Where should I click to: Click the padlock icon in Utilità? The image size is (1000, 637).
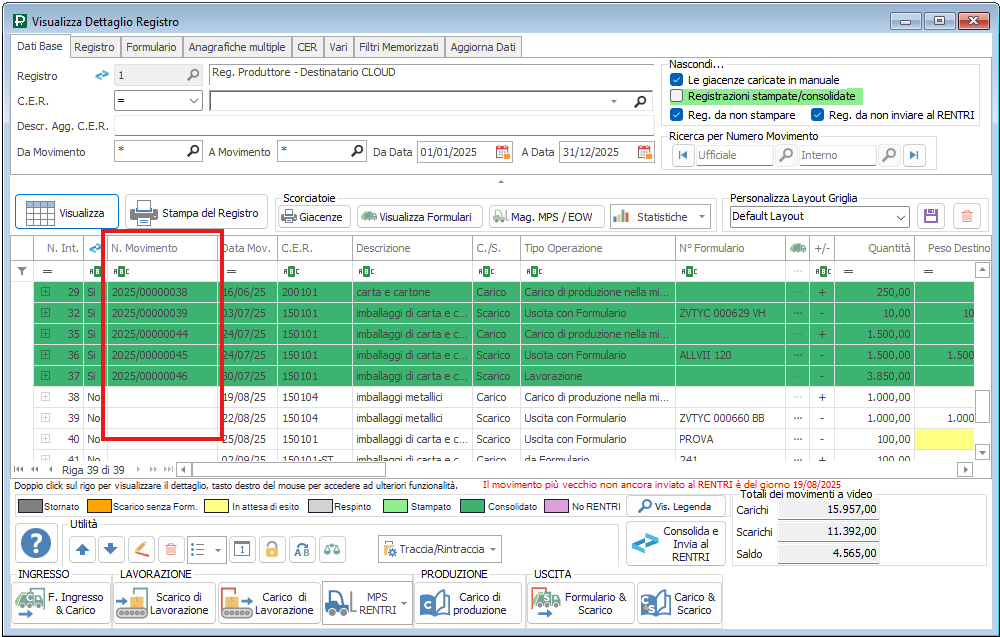(x=271, y=549)
